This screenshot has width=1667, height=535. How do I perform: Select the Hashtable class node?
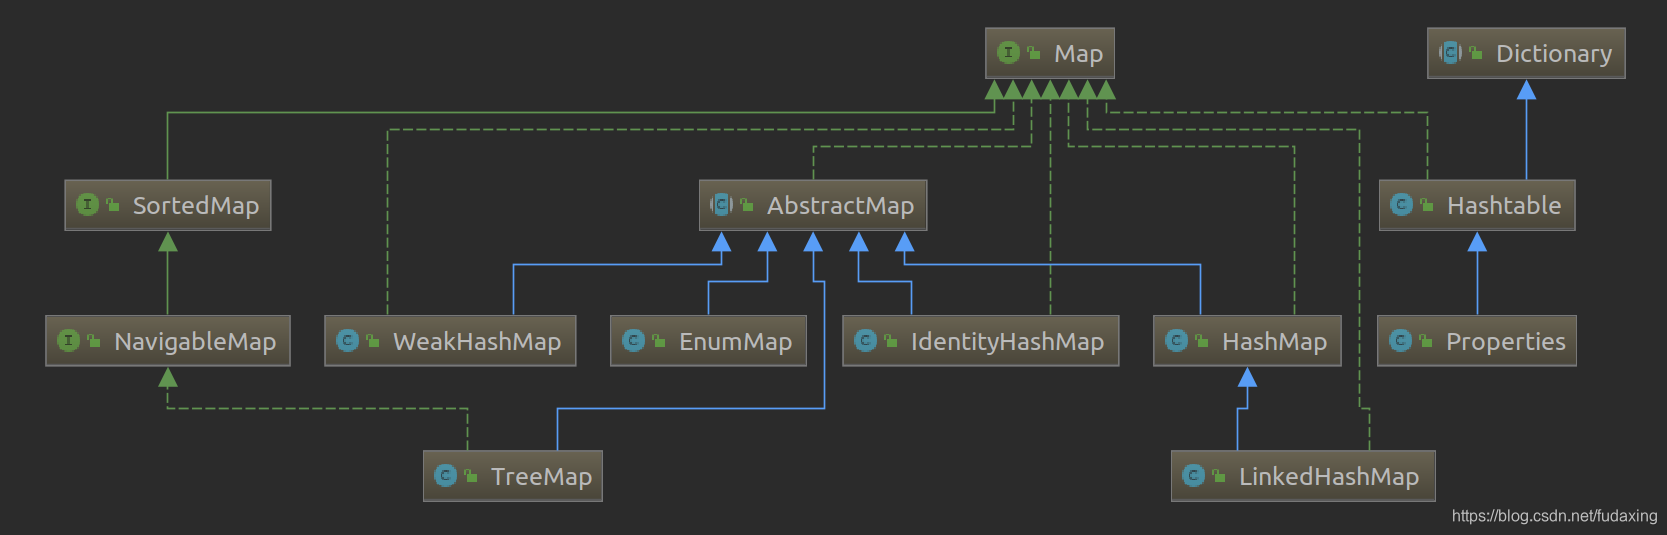point(1477,205)
